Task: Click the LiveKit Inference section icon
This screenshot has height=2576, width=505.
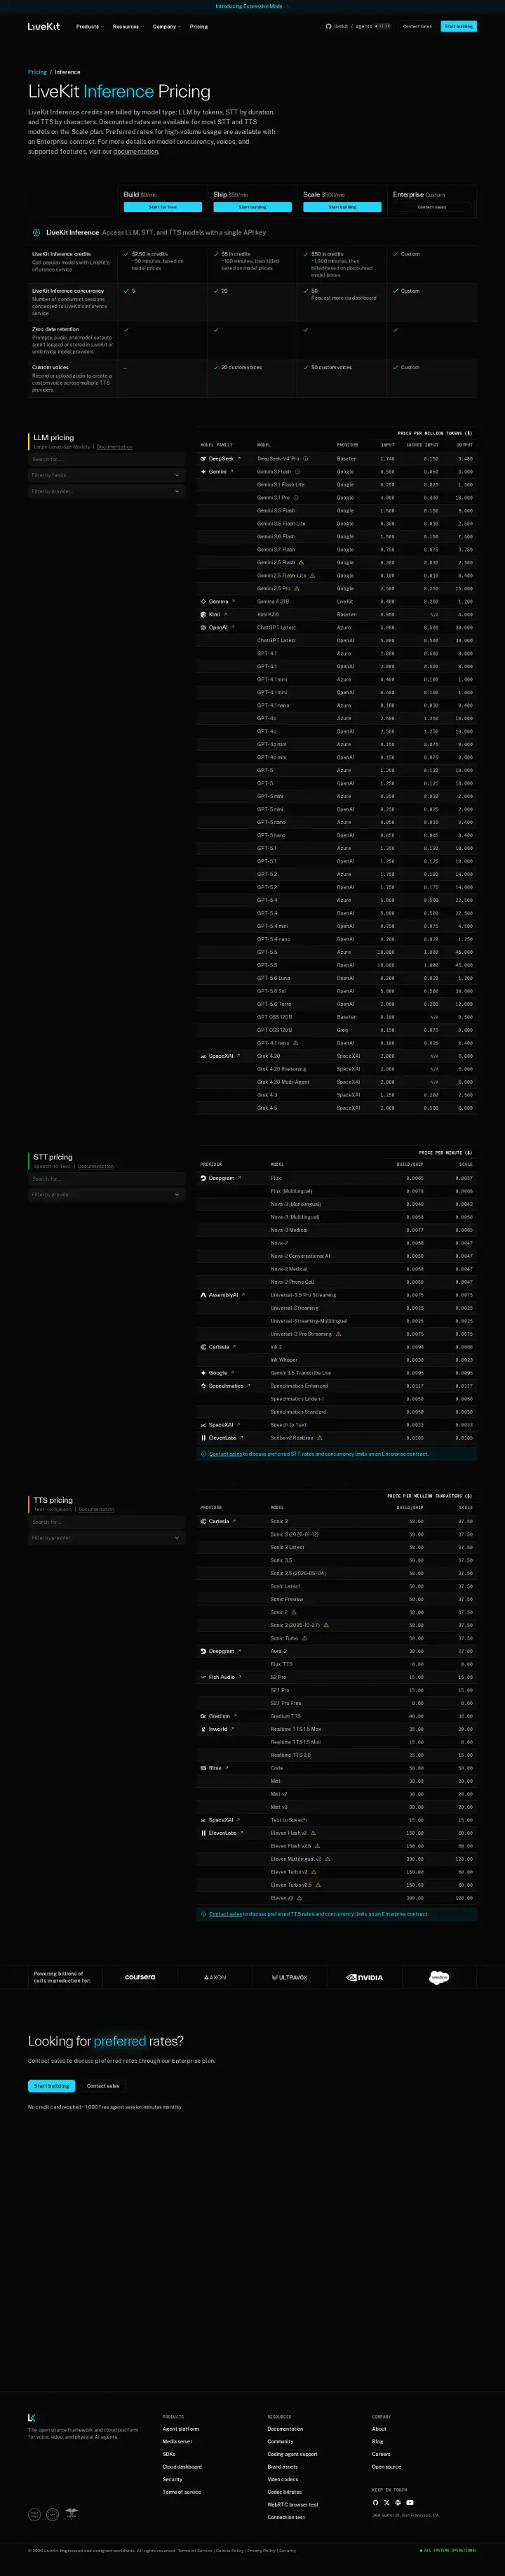Action: (x=36, y=232)
